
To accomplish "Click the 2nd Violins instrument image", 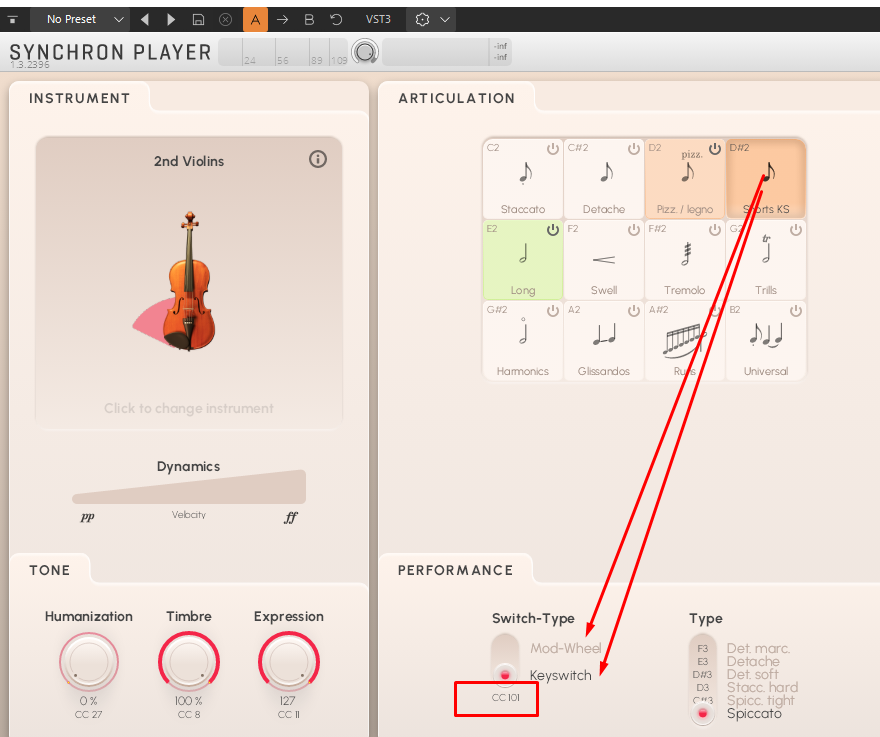I will click(189, 281).
